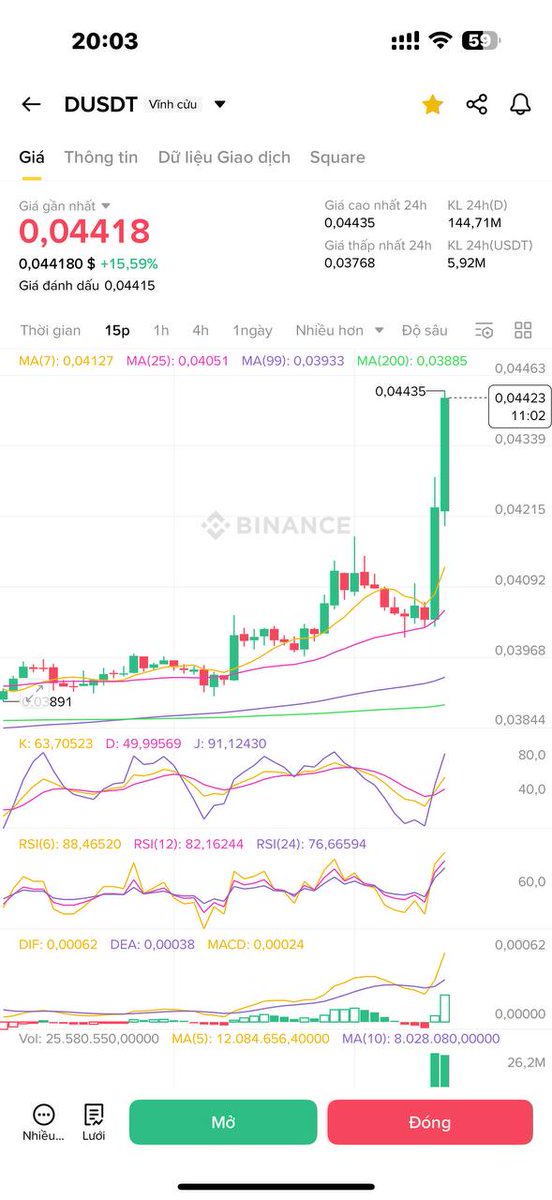
Task: Switch chart to 4h interval
Action: pos(201,330)
